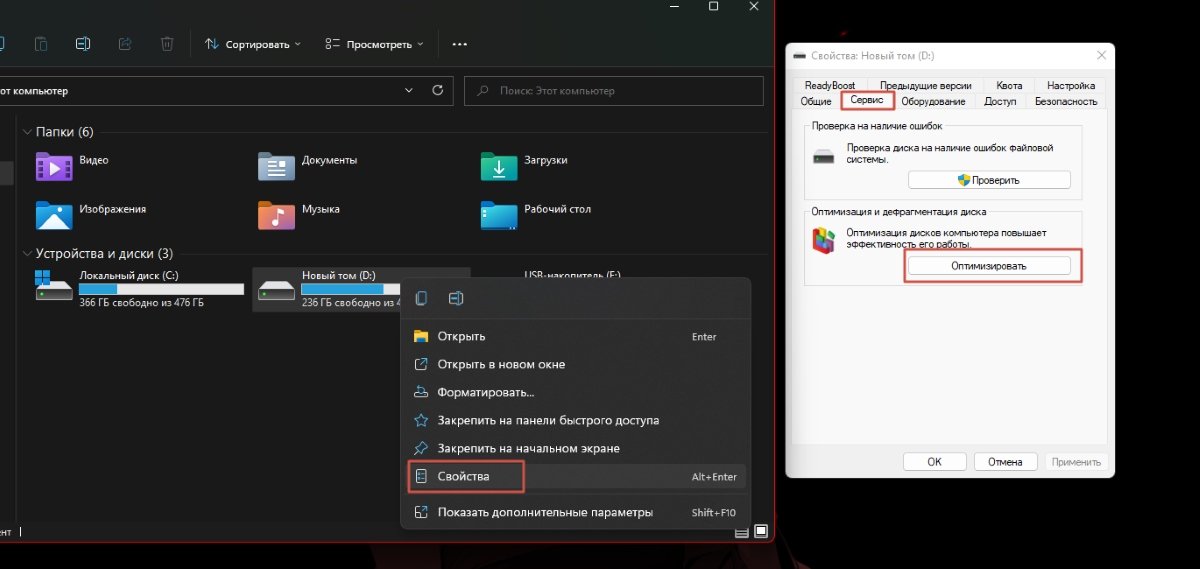Screen dimensions: 1200x569
Task: Open the Видео folder icon
Action: (x=53, y=166)
